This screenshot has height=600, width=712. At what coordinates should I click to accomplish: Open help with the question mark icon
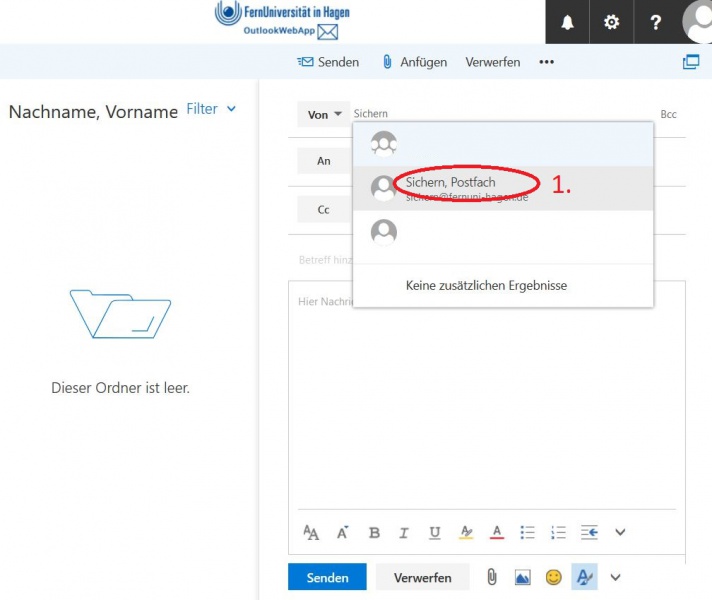(655, 22)
